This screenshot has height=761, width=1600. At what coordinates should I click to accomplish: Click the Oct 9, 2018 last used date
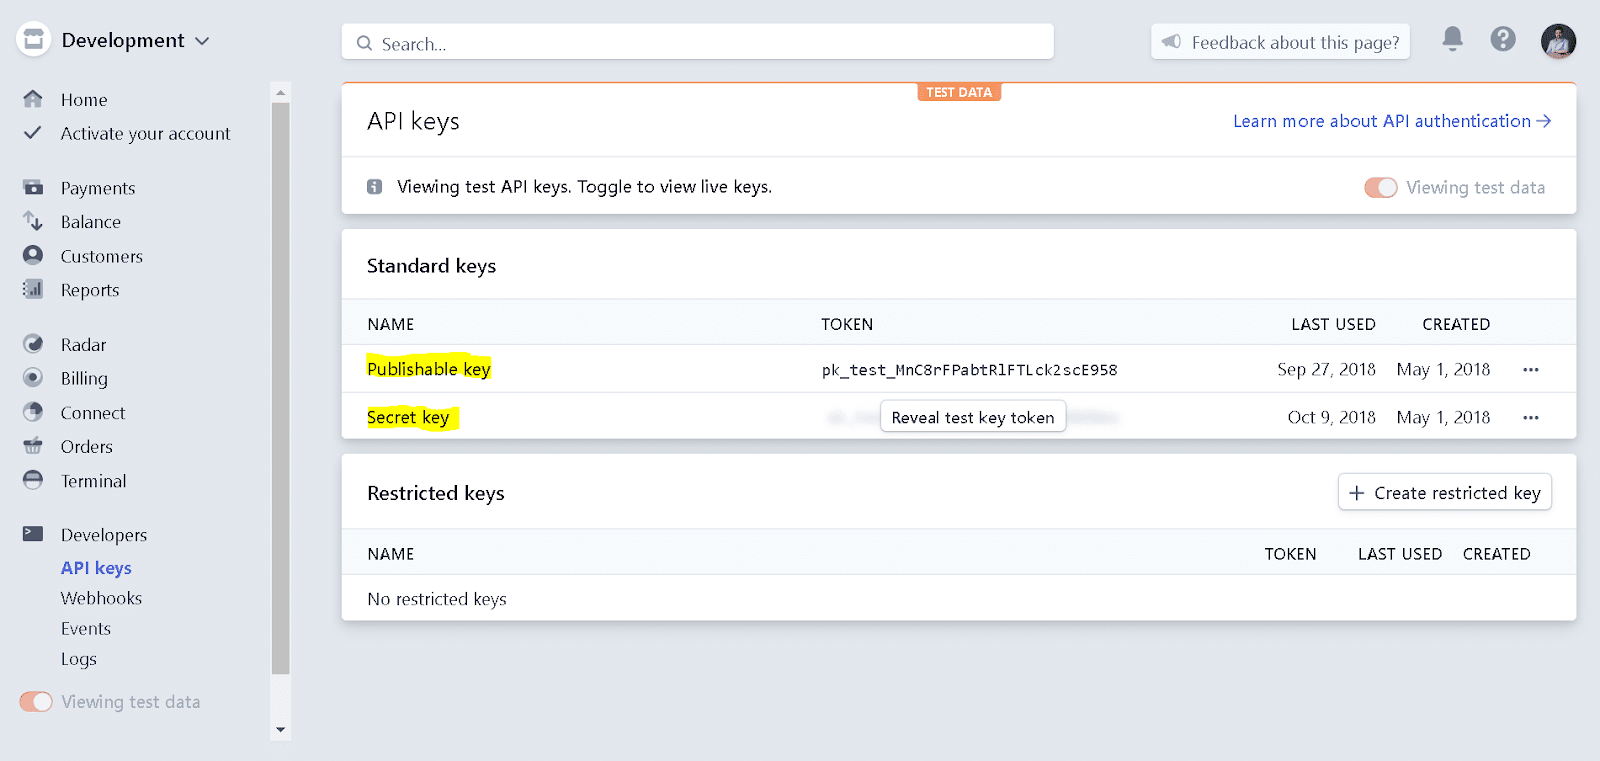pos(1332,417)
